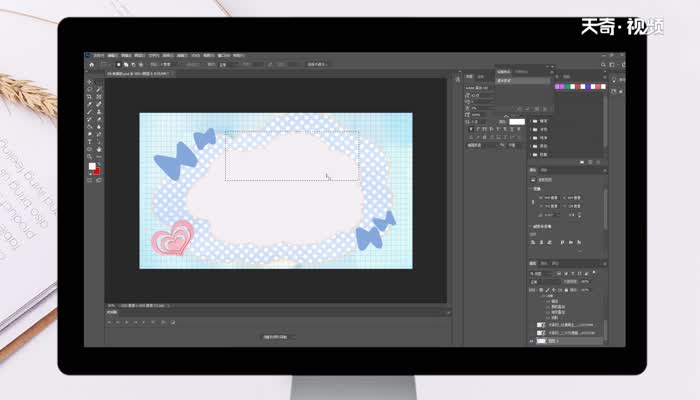The height and width of the screenshot is (400, 700).
Task: Switch to the Paths tab
Action: tap(555, 263)
